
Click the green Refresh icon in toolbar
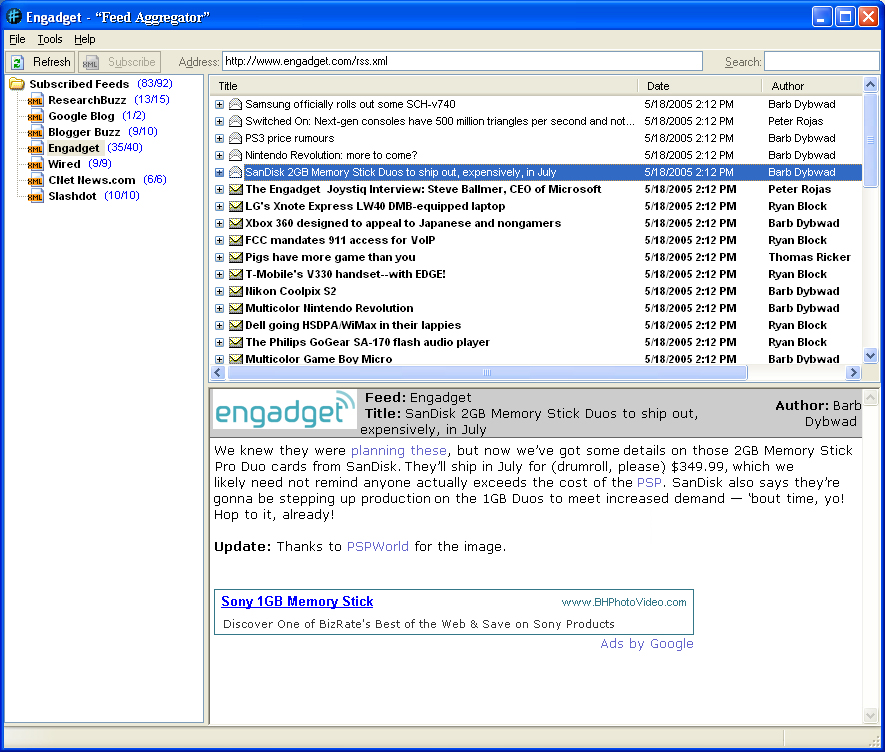point(17,62)
